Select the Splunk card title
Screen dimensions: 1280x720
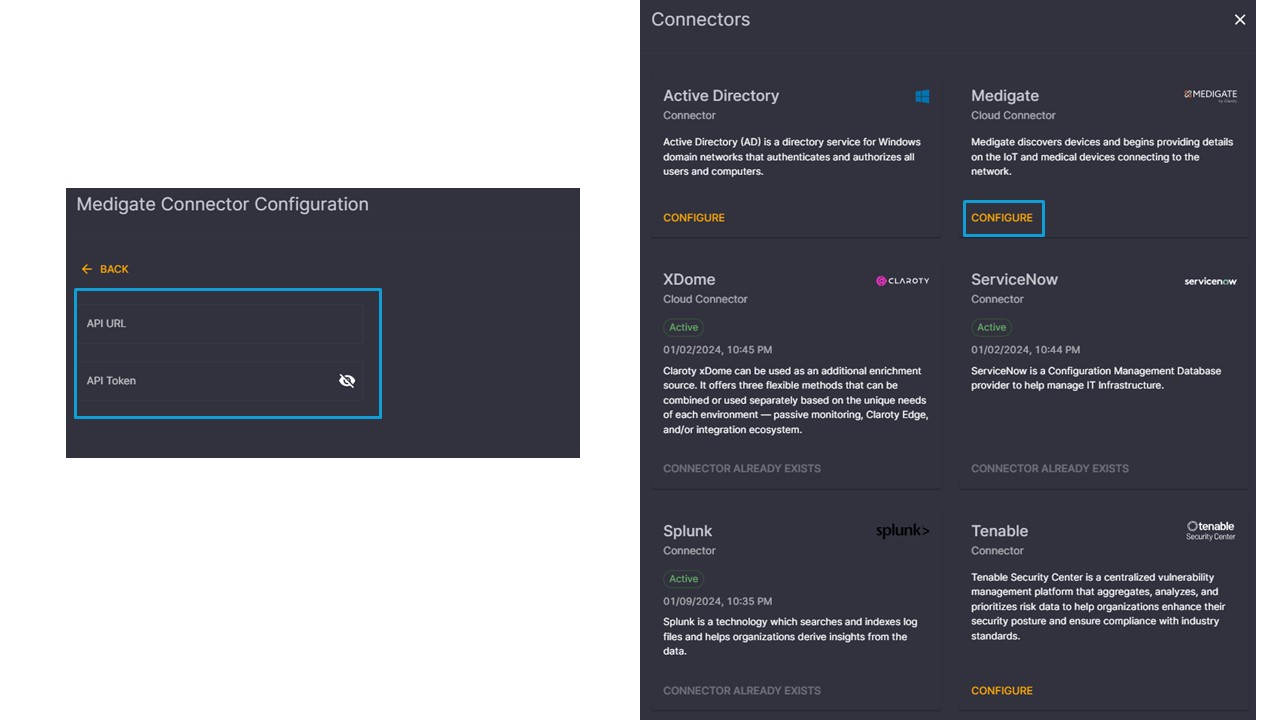[x=688, y=531]
